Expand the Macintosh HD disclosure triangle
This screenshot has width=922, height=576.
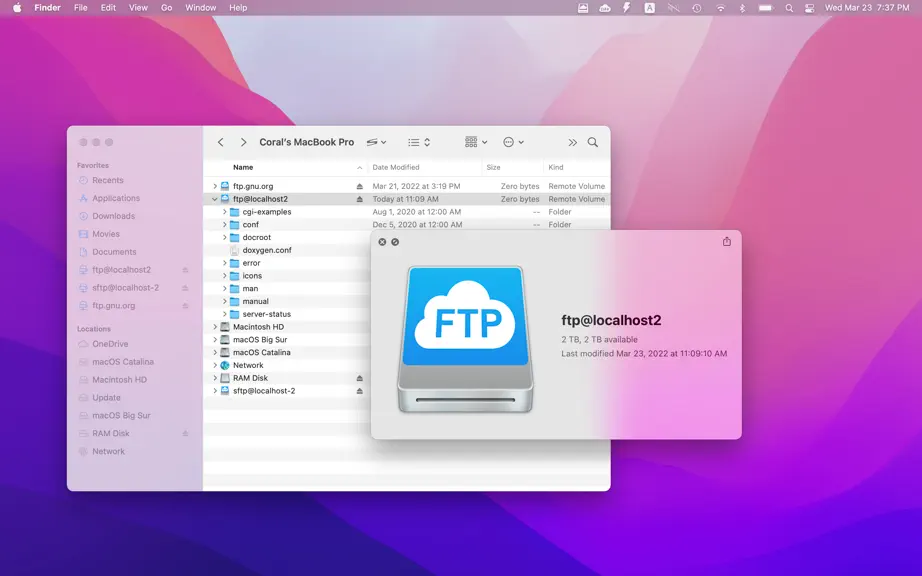pos(215,327)
